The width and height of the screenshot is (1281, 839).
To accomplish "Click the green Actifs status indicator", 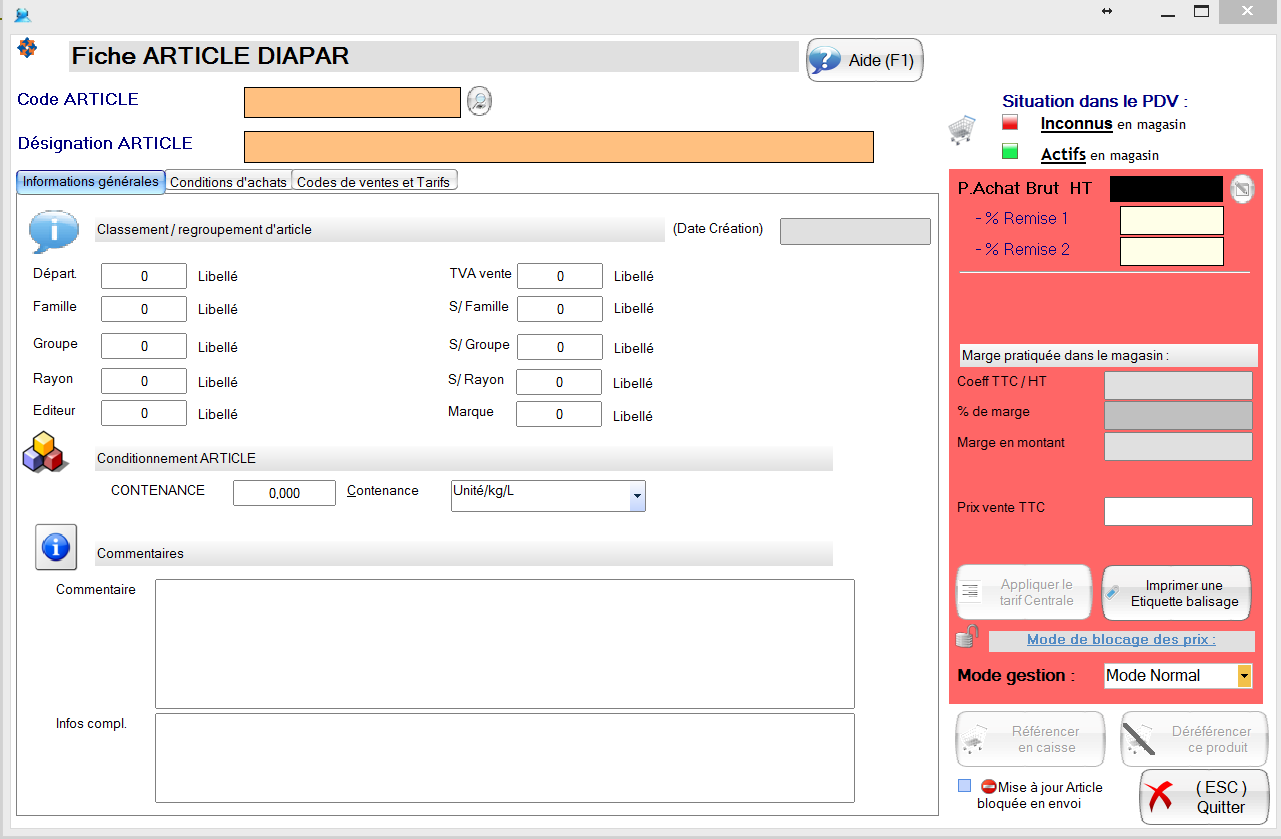I will click(x=1010, y=152).
